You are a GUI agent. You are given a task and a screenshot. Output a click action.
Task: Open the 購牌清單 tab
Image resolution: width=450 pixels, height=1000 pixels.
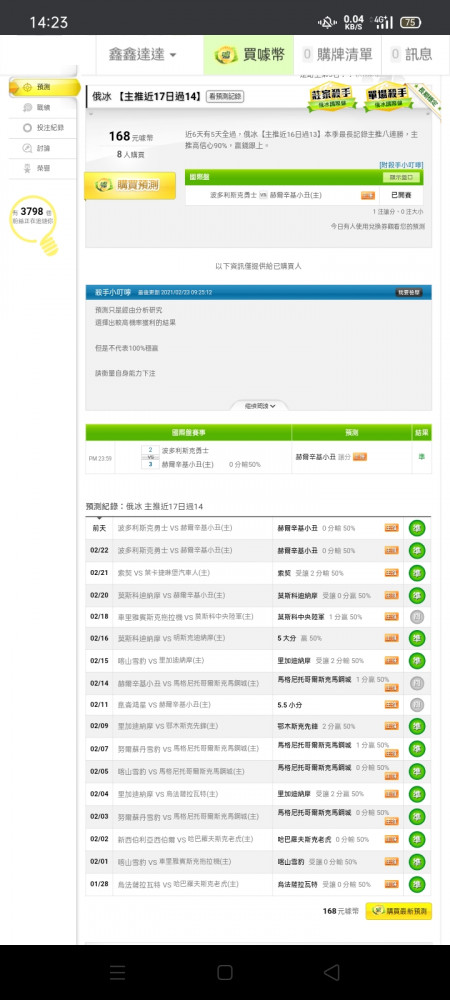(338, 55)
